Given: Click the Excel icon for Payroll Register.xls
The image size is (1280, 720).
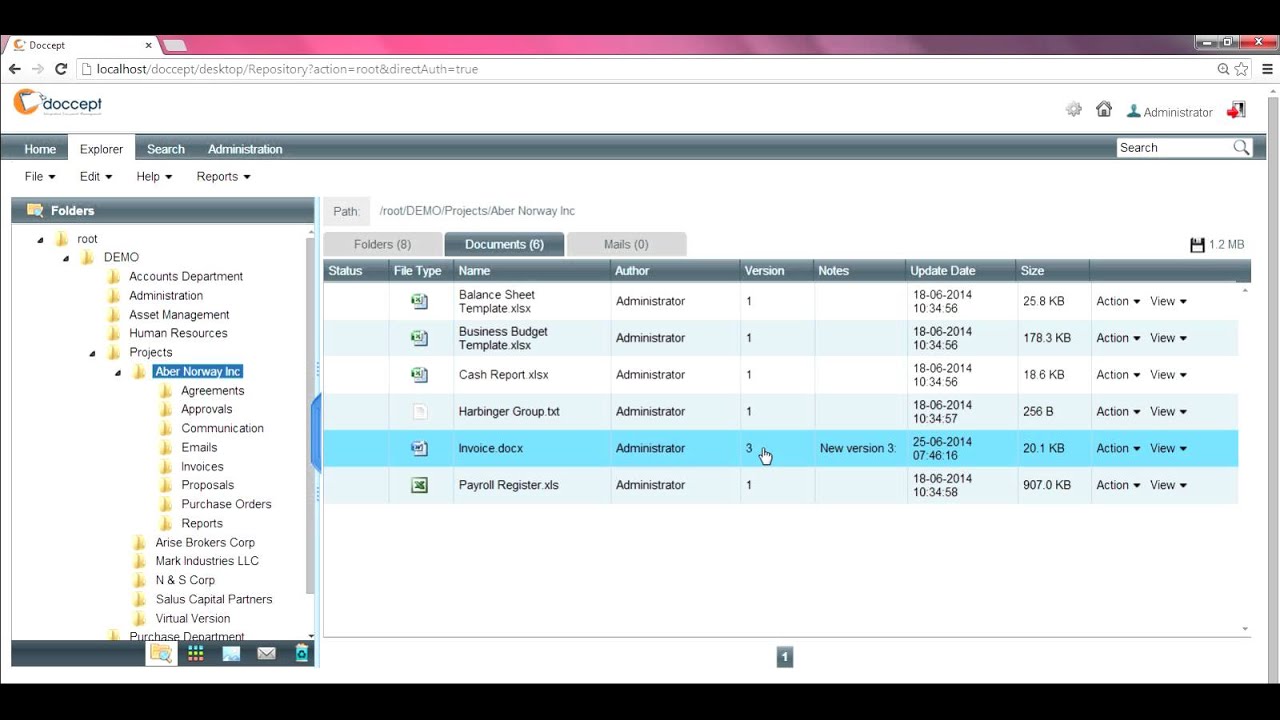Looking at the screenshot, I should click(x=420, y=485).
